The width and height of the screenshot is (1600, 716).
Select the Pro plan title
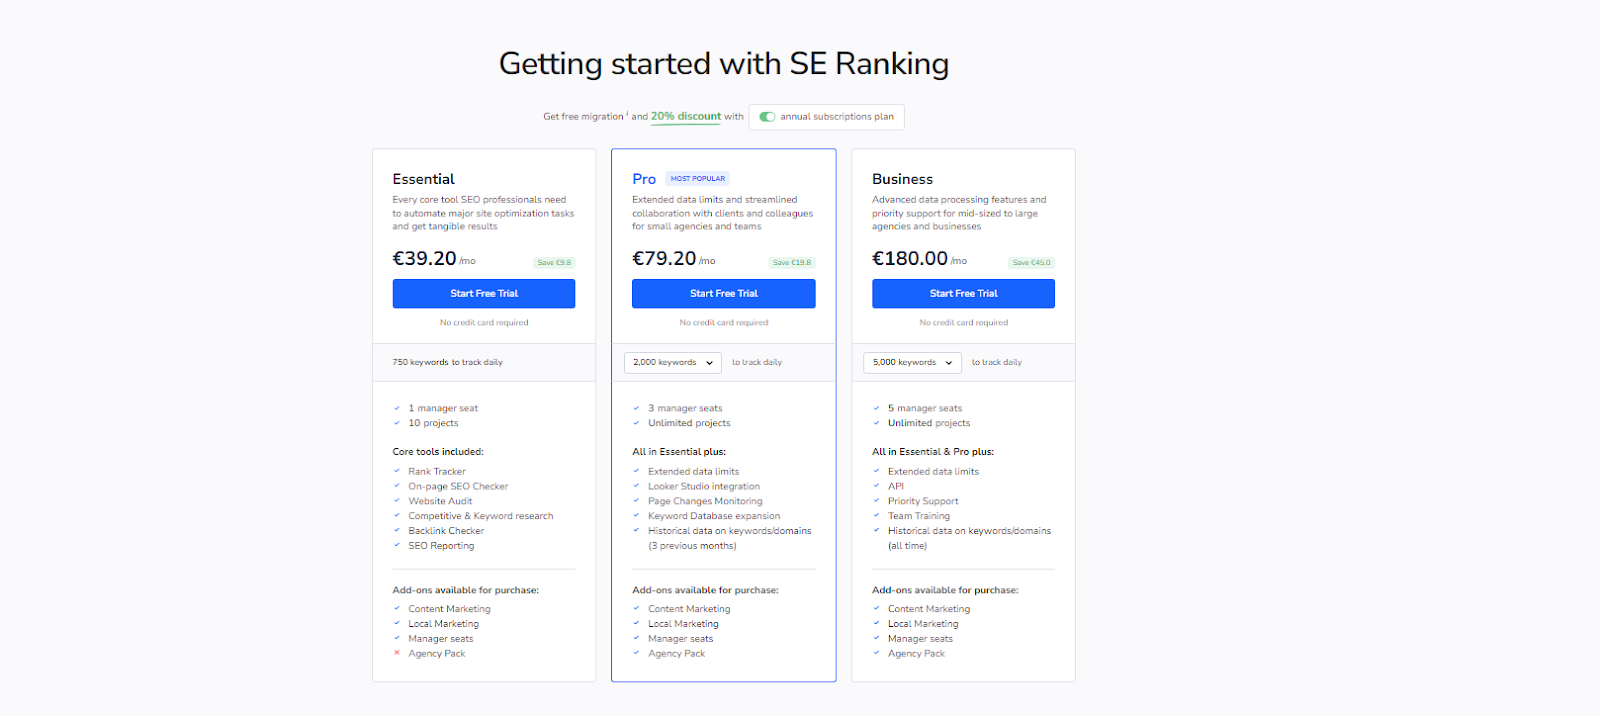pos(644,179)
